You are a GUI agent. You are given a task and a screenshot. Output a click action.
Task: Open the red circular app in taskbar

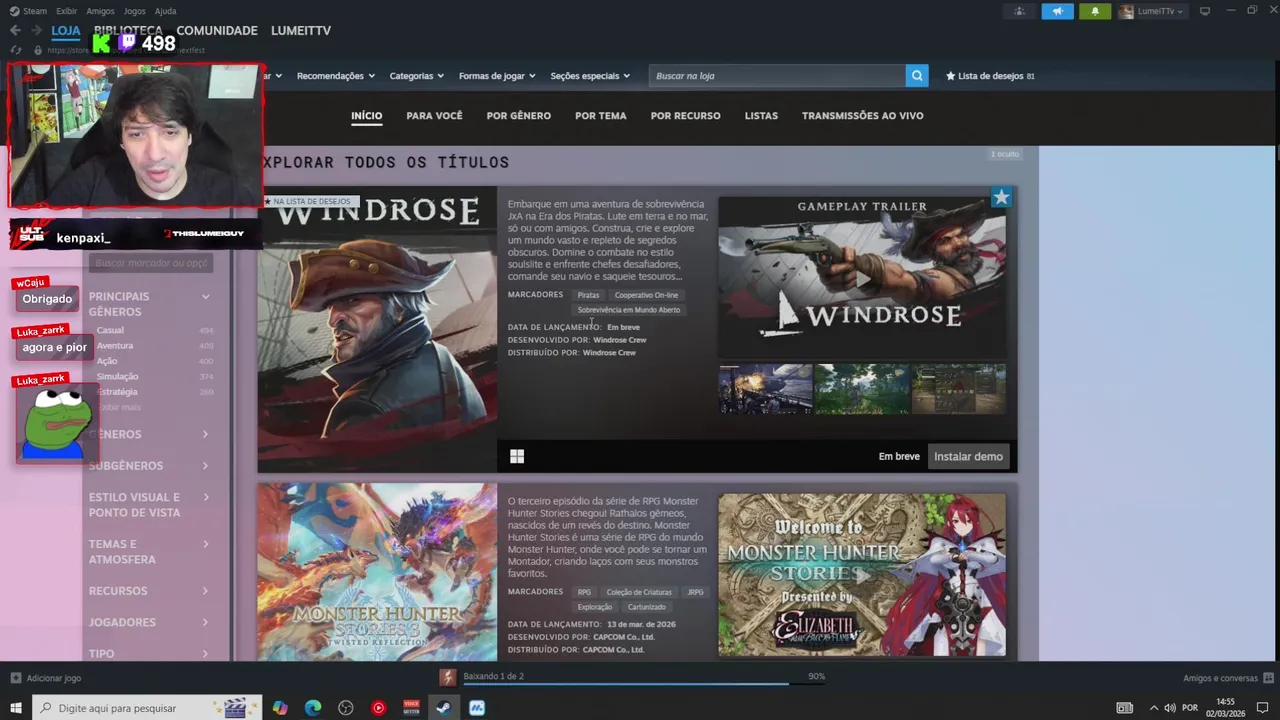coord(378,708)
